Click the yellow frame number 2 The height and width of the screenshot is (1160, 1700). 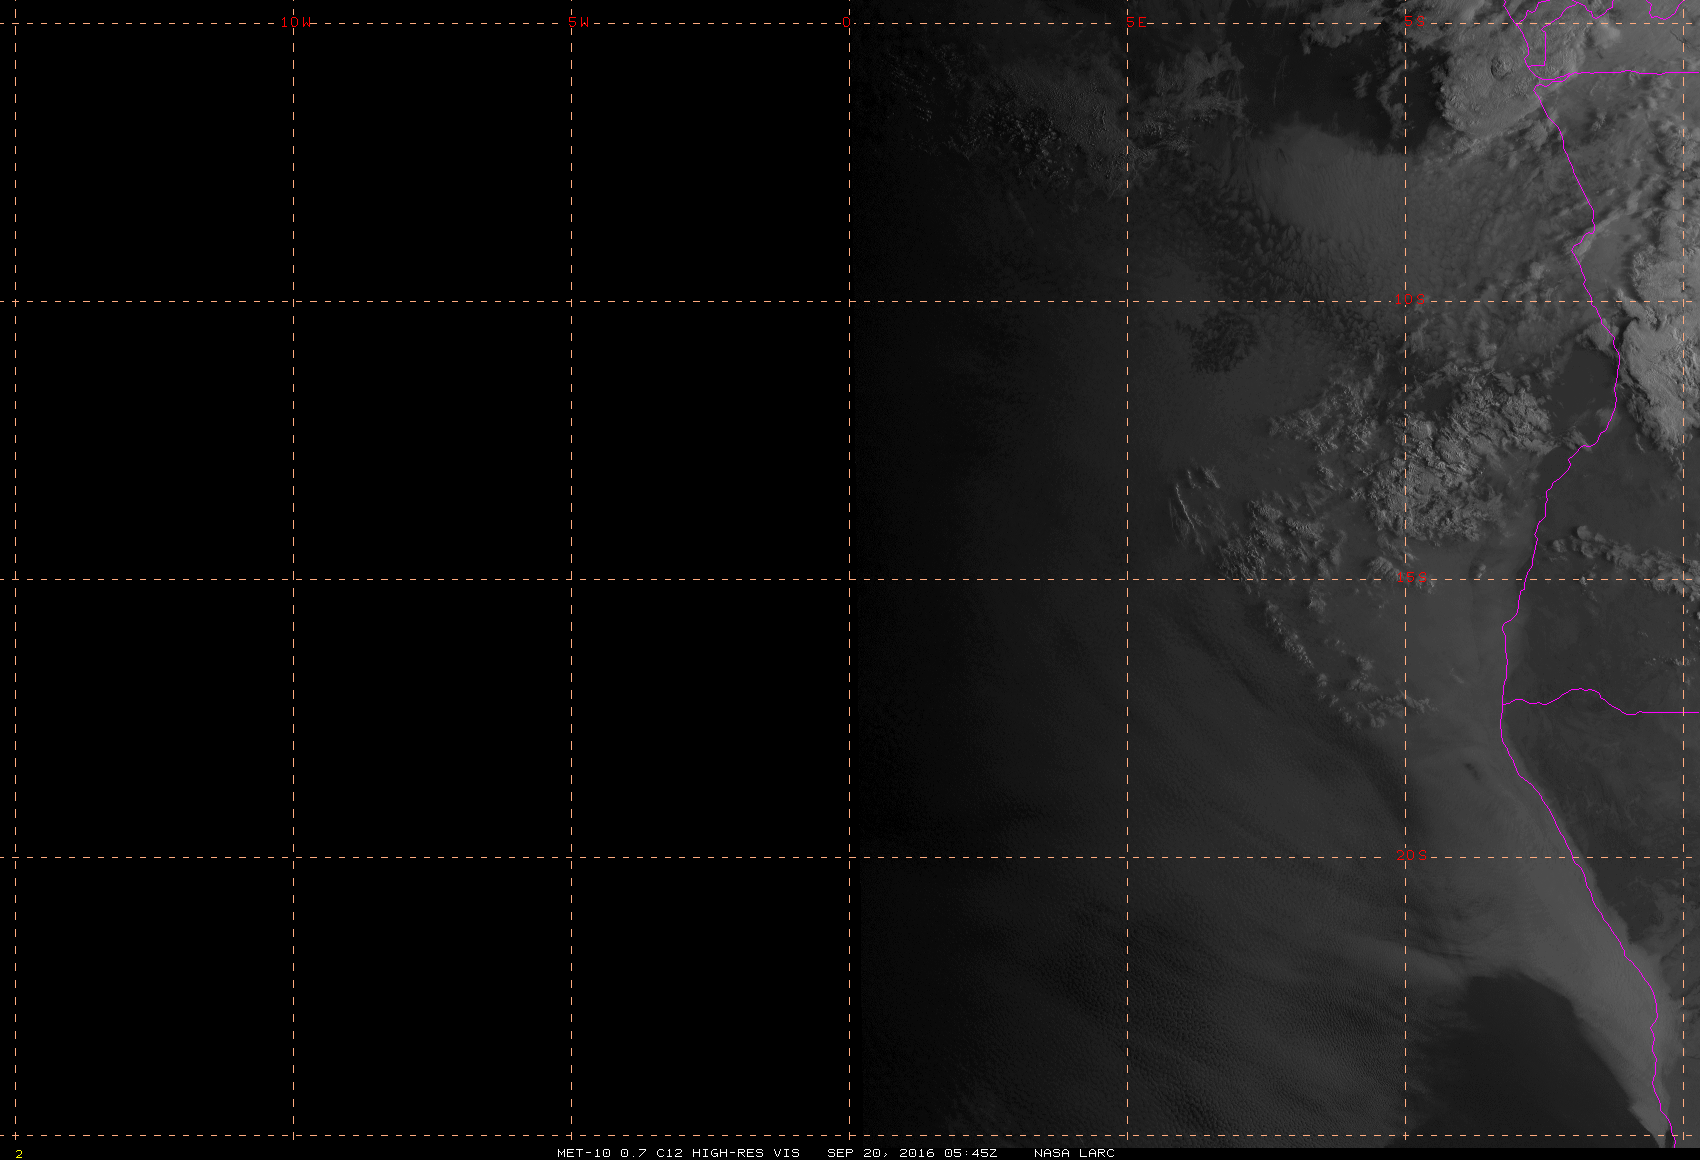coord(18,1153)
